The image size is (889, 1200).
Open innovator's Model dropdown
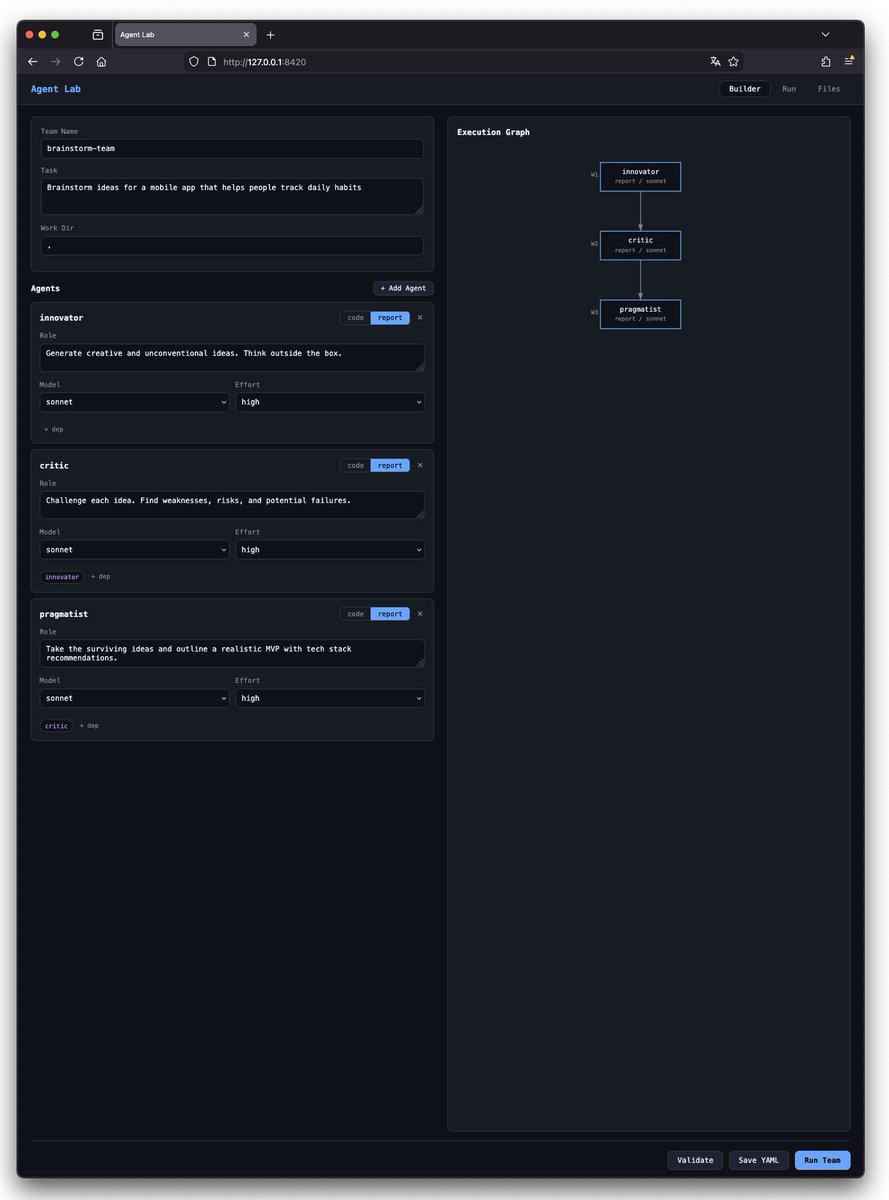pyautogui.click(x=135, y=402)
